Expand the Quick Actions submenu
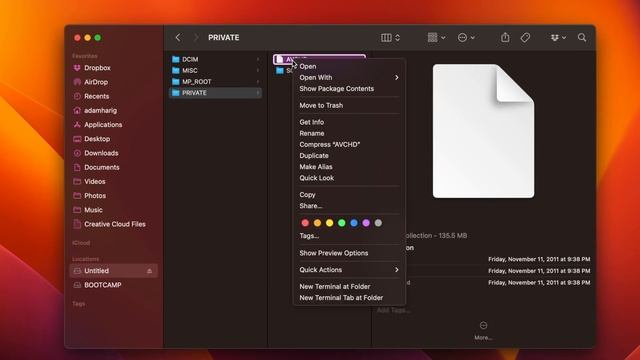This screenshot has height=360, width=640. coord(349,270)
